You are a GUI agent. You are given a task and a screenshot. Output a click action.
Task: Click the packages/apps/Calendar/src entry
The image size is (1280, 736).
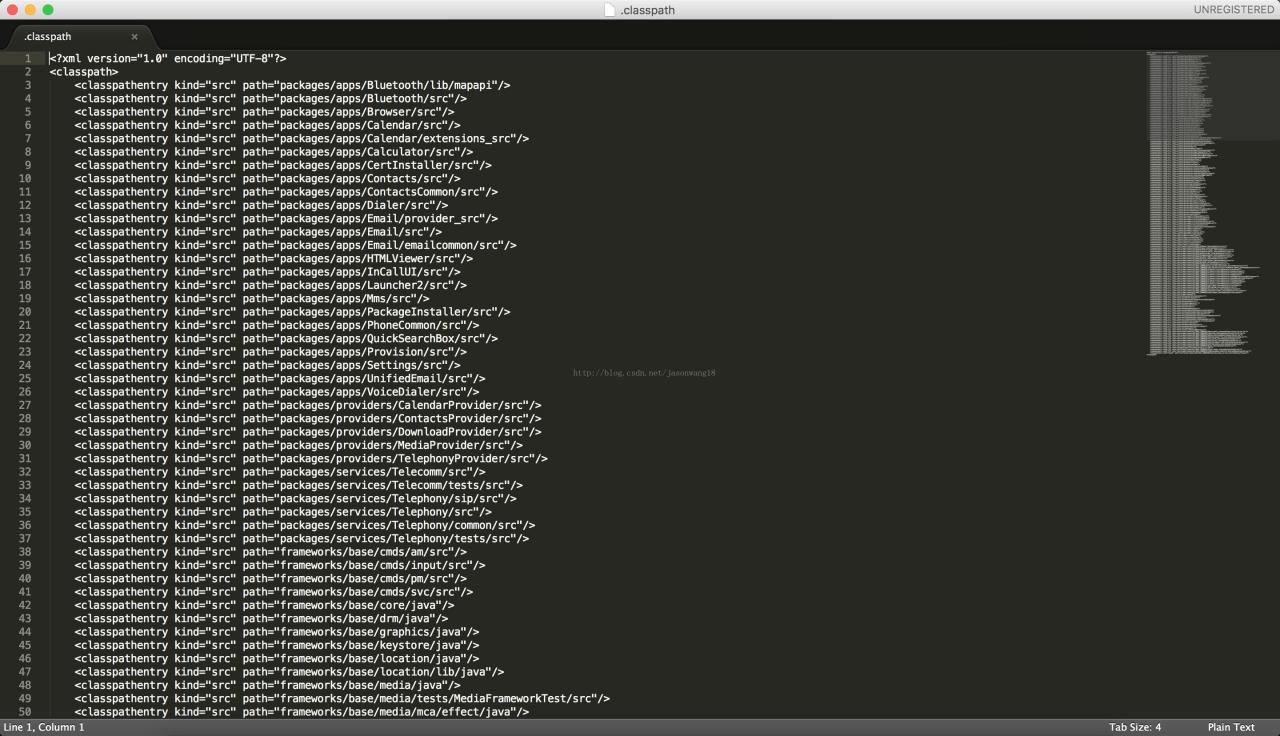click(x=267, y=125)
